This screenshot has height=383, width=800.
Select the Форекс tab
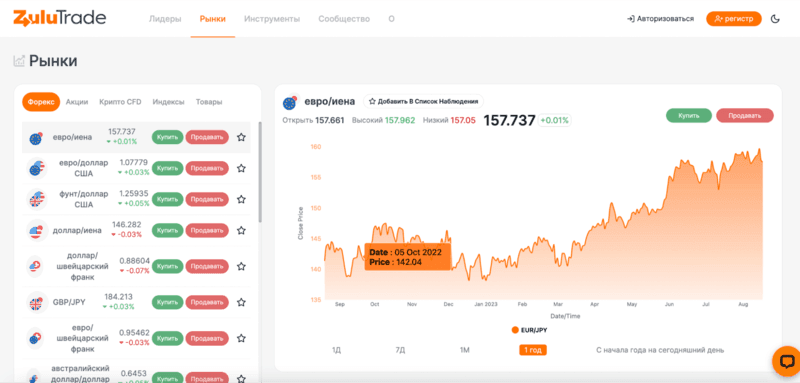pos(41,101)
